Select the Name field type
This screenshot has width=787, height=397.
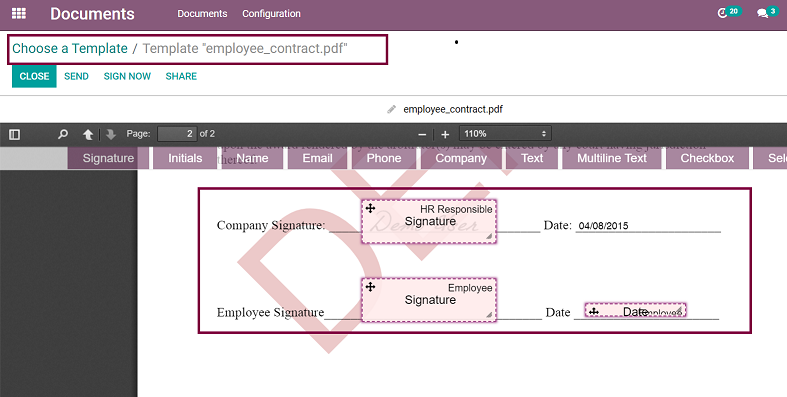point(252,158)
